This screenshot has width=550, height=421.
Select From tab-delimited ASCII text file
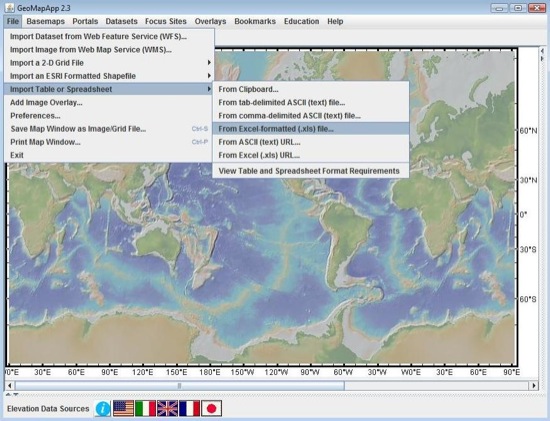pos(310,102)
